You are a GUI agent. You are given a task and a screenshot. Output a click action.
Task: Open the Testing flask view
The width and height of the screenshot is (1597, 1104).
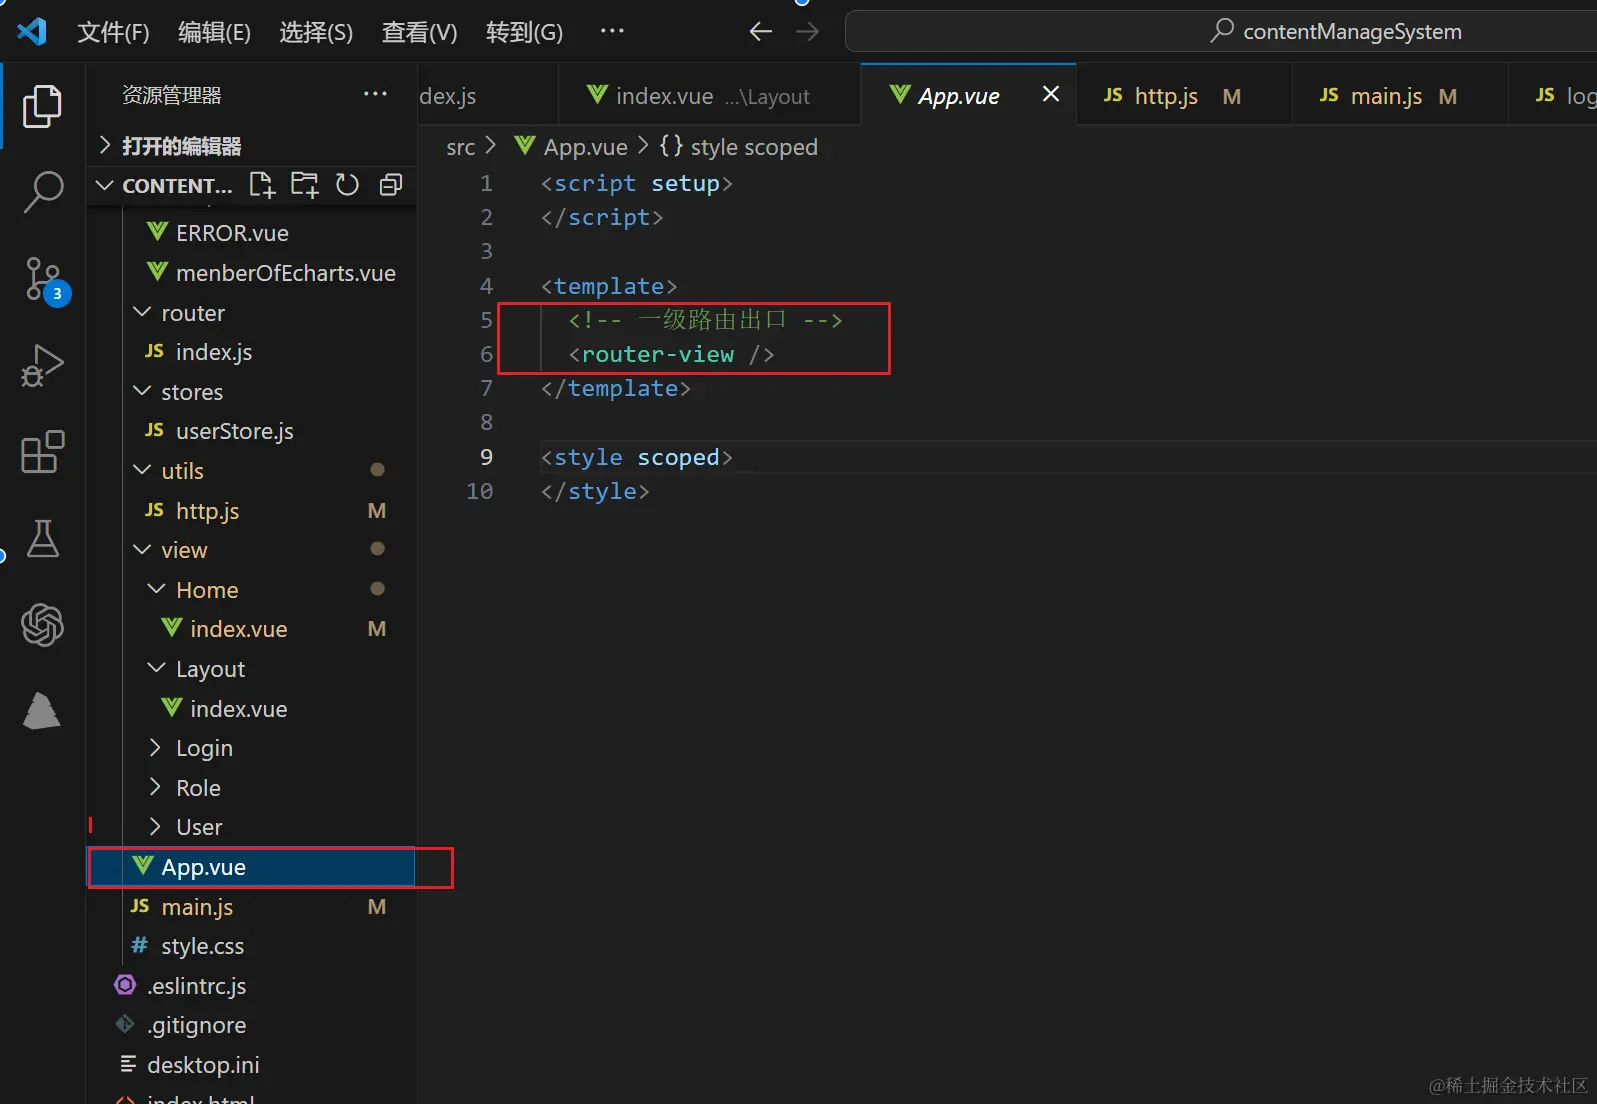click(42, 538)
